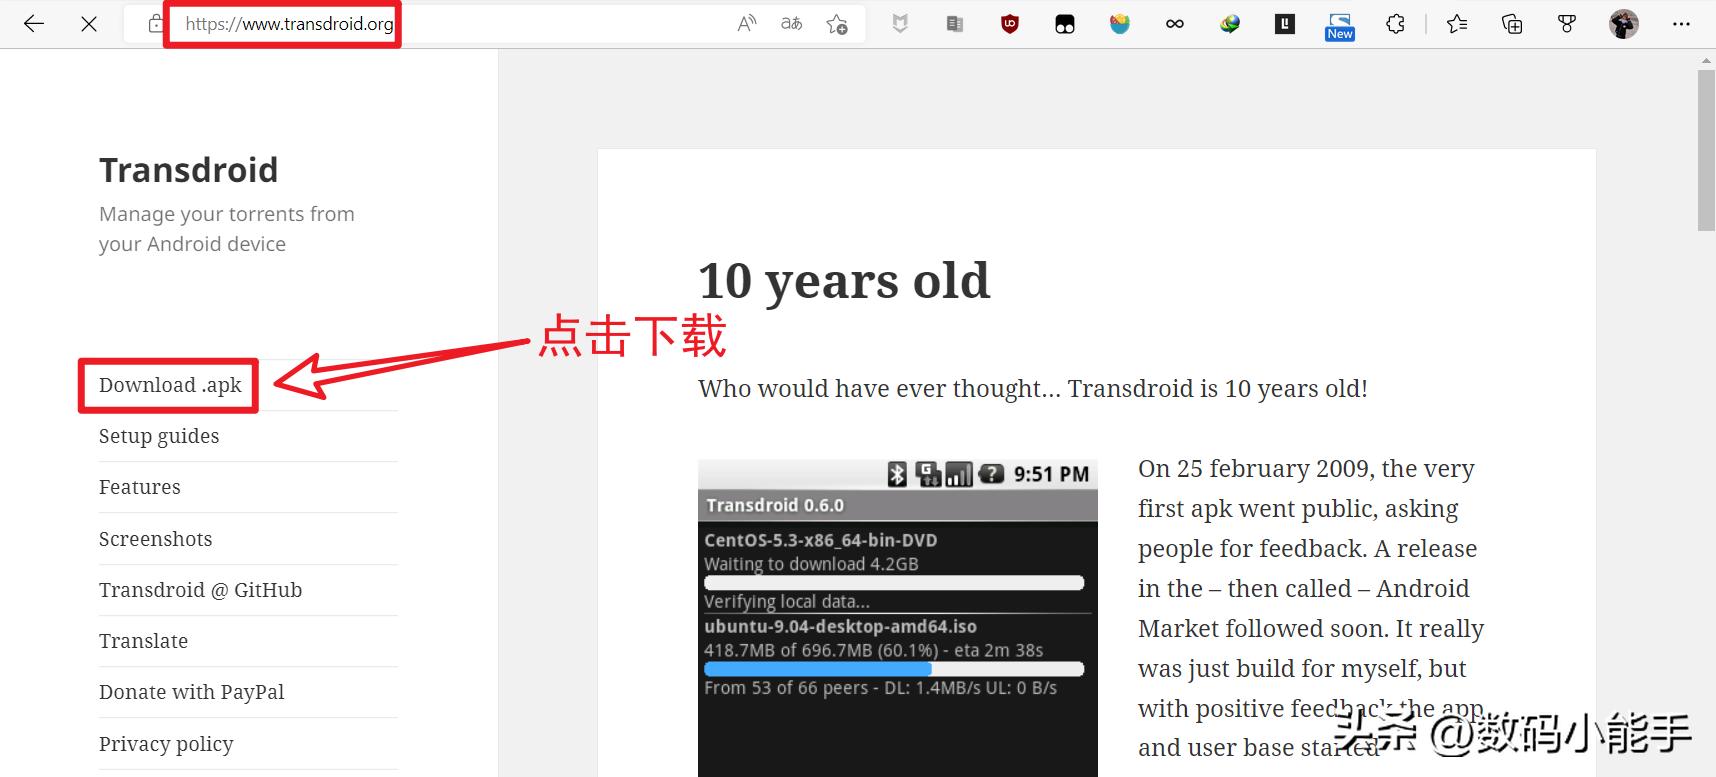
Task: Open the Privacy policy link
Action: pos(166,744)
